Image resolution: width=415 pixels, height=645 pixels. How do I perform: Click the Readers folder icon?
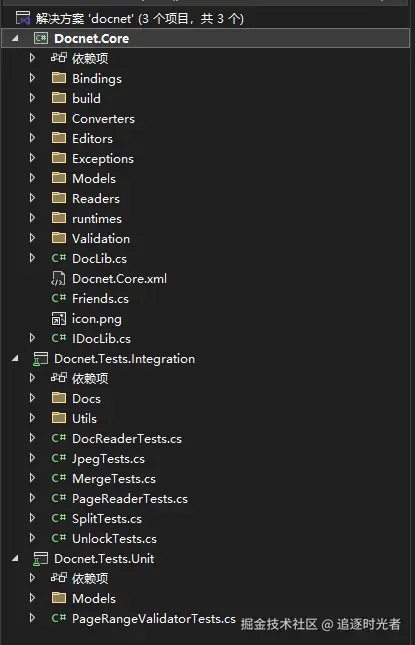(59, 198)
